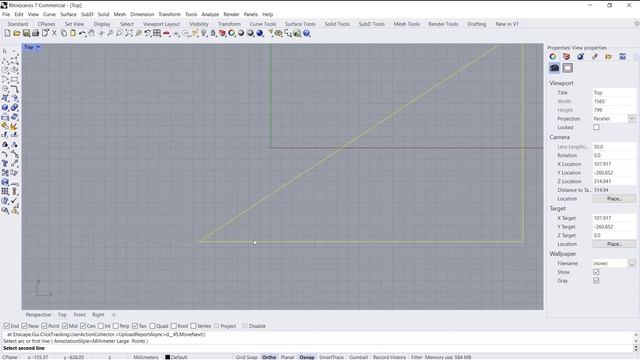The image size is (640, 360).
Task: Open the Layers icon in Properties panel
Action: [x=567, y=56]
